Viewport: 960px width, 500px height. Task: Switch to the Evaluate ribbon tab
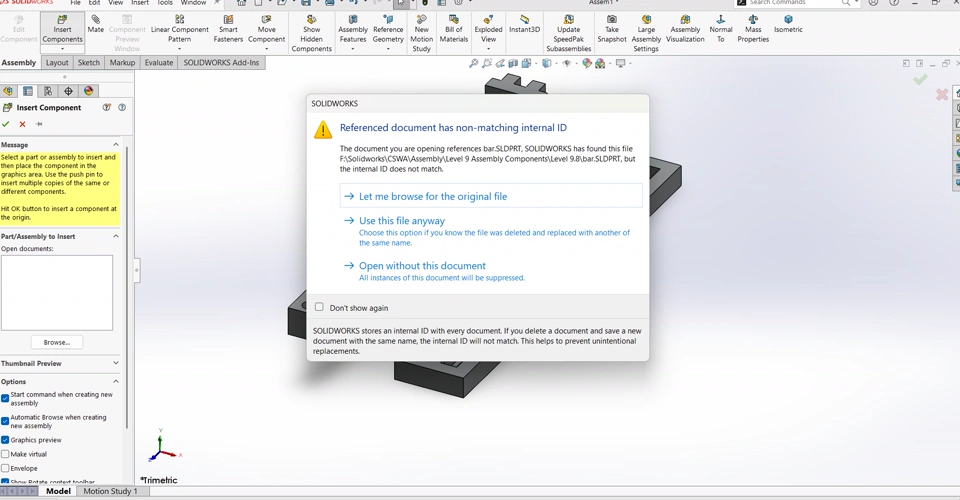(x=159, y=62)
